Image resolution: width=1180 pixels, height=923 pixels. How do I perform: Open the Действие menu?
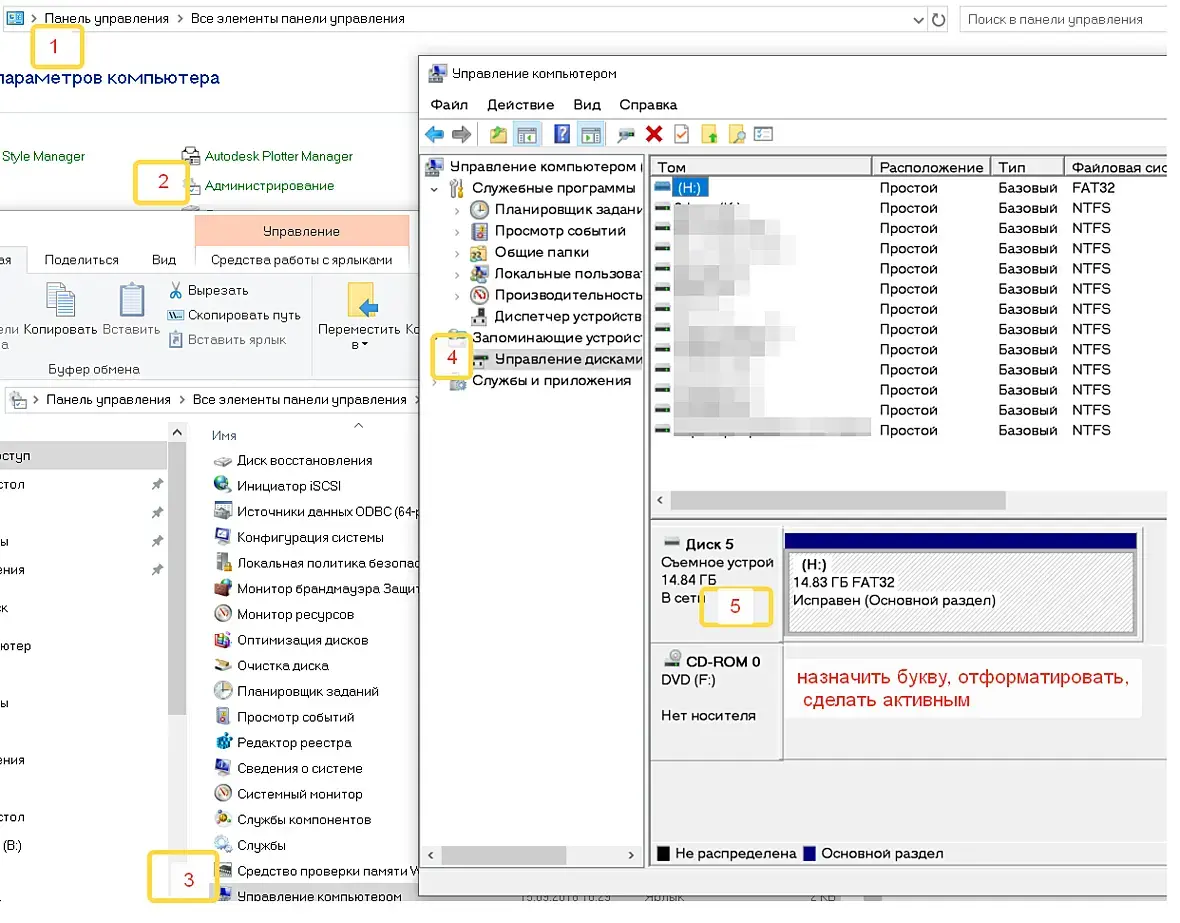(x=520, y=105)
